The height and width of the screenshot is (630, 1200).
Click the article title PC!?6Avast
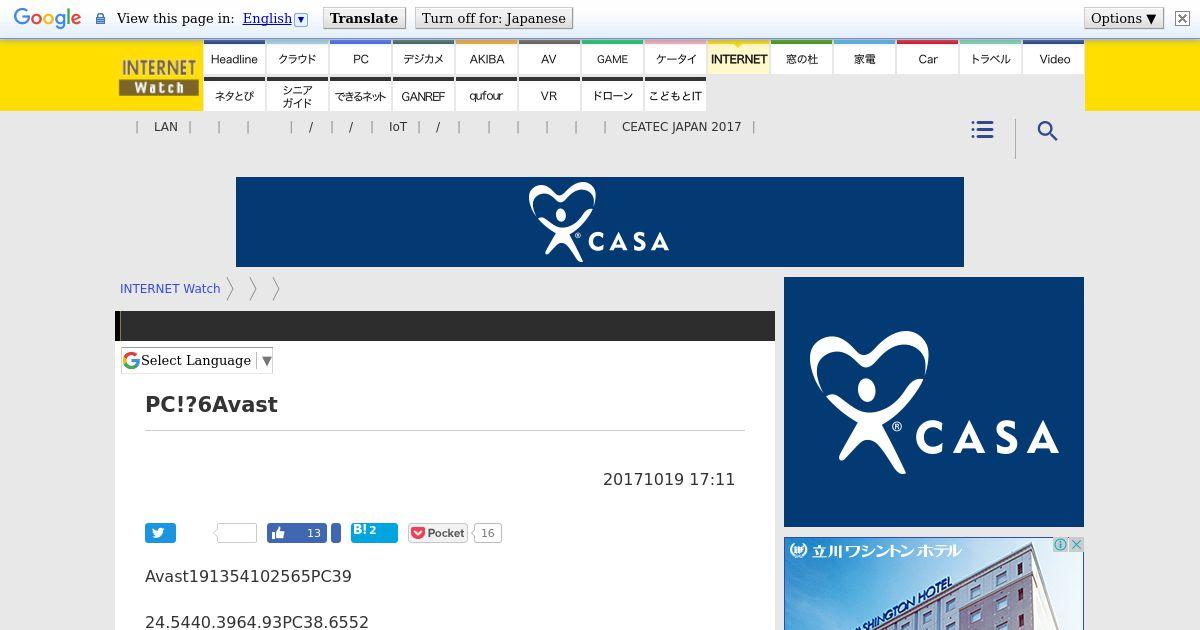[211, 405]
